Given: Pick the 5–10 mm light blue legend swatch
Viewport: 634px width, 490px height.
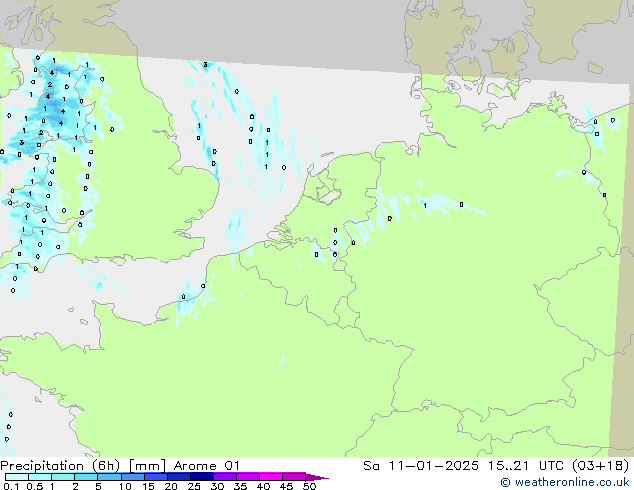Looking at the screenshot, I should click(x=109, y=477).
